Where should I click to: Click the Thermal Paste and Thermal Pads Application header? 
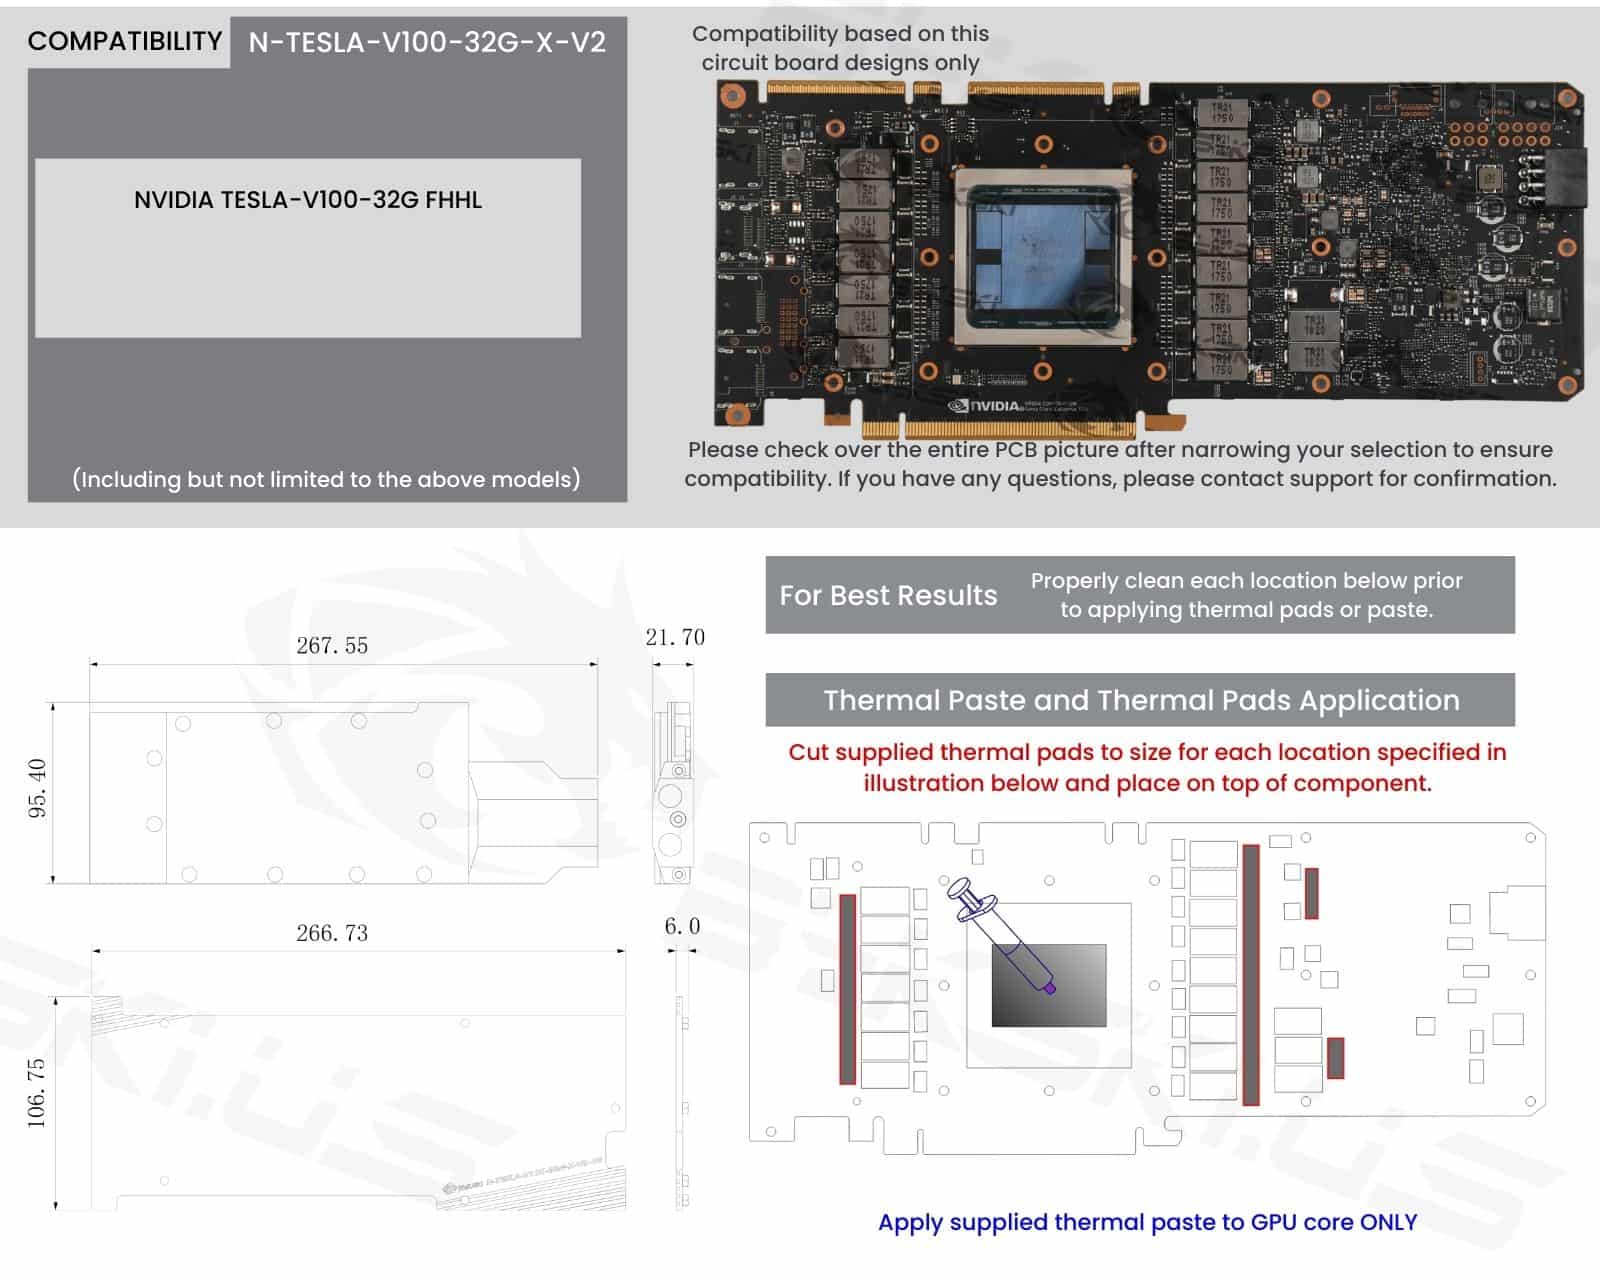coord(1139,700)
